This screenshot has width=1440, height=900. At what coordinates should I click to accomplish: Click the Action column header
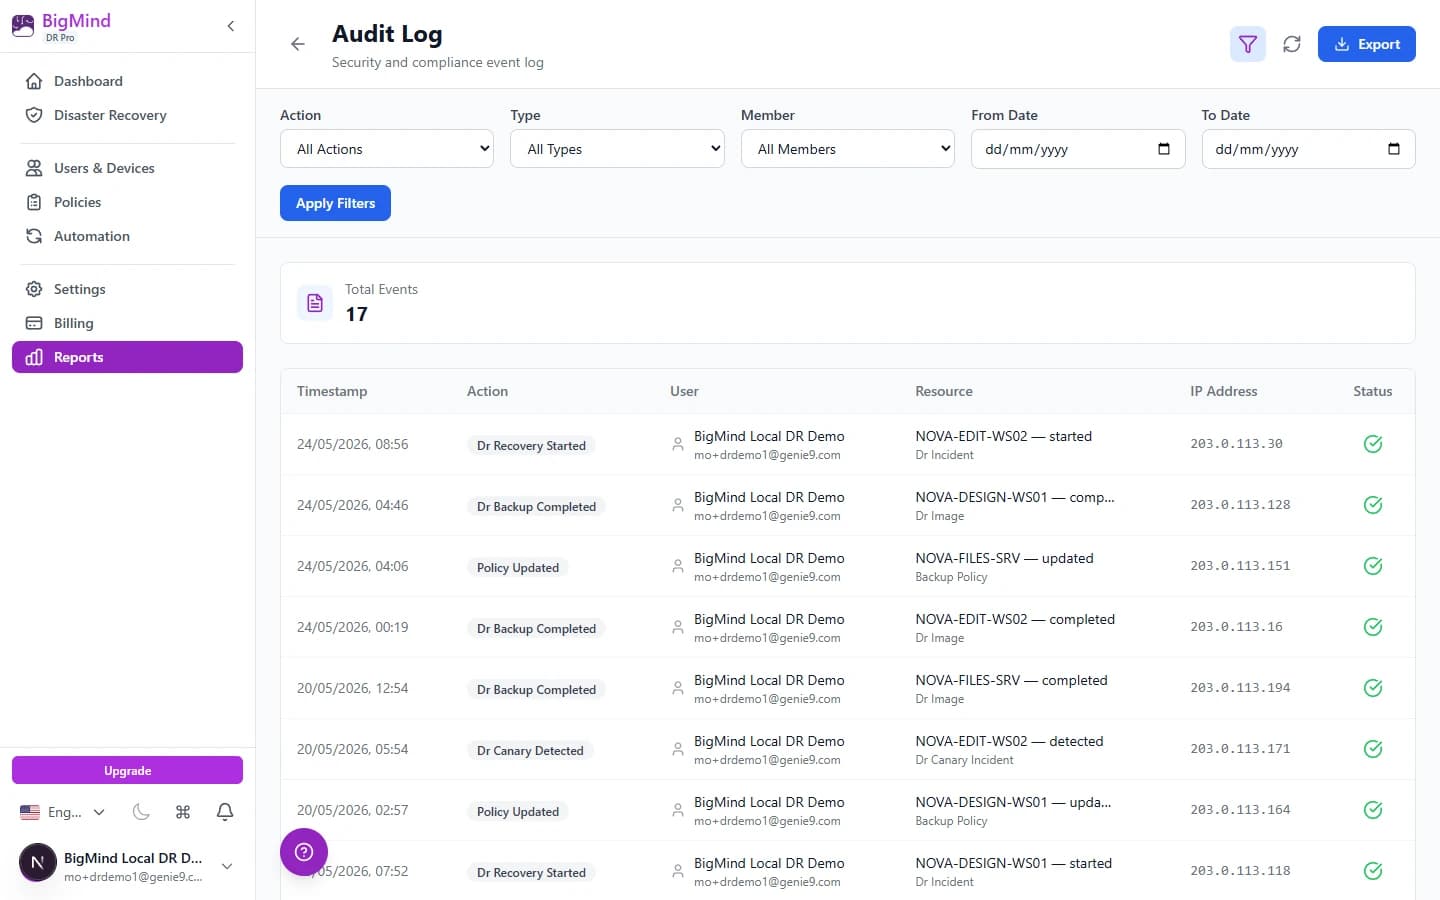(487, 391)
